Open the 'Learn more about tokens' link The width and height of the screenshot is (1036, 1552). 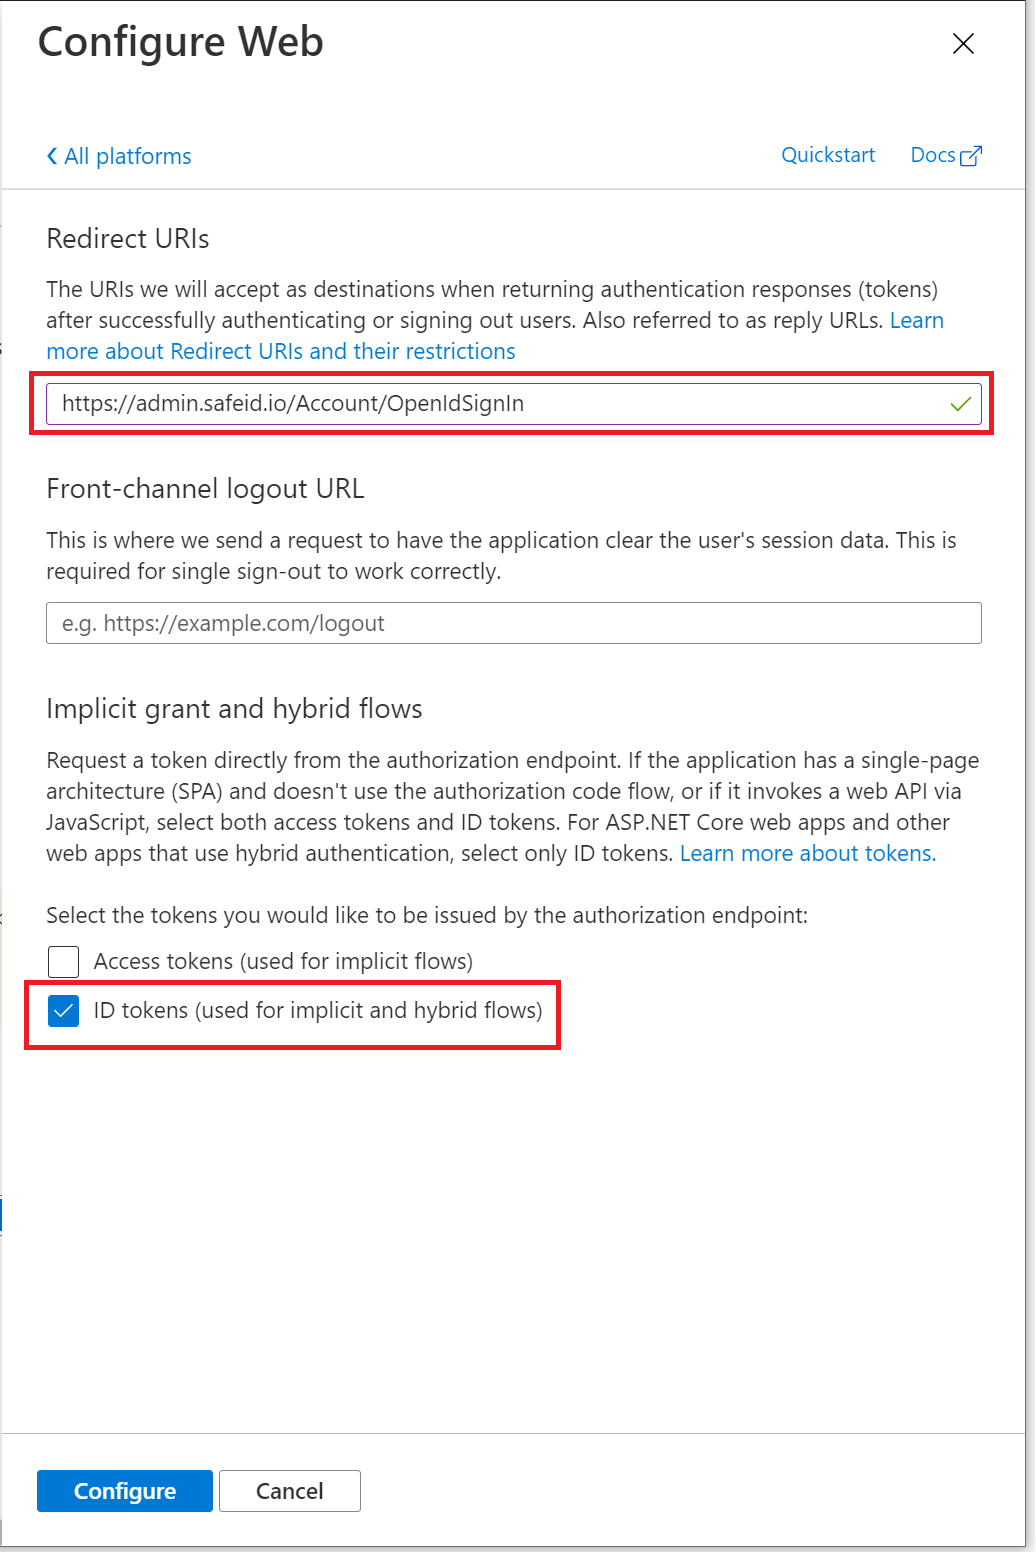[807, 853]
